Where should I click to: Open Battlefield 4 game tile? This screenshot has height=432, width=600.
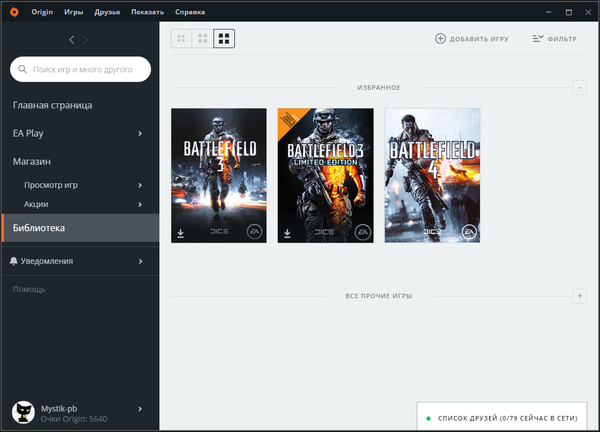pyautogui.click(x=432, y=175)
